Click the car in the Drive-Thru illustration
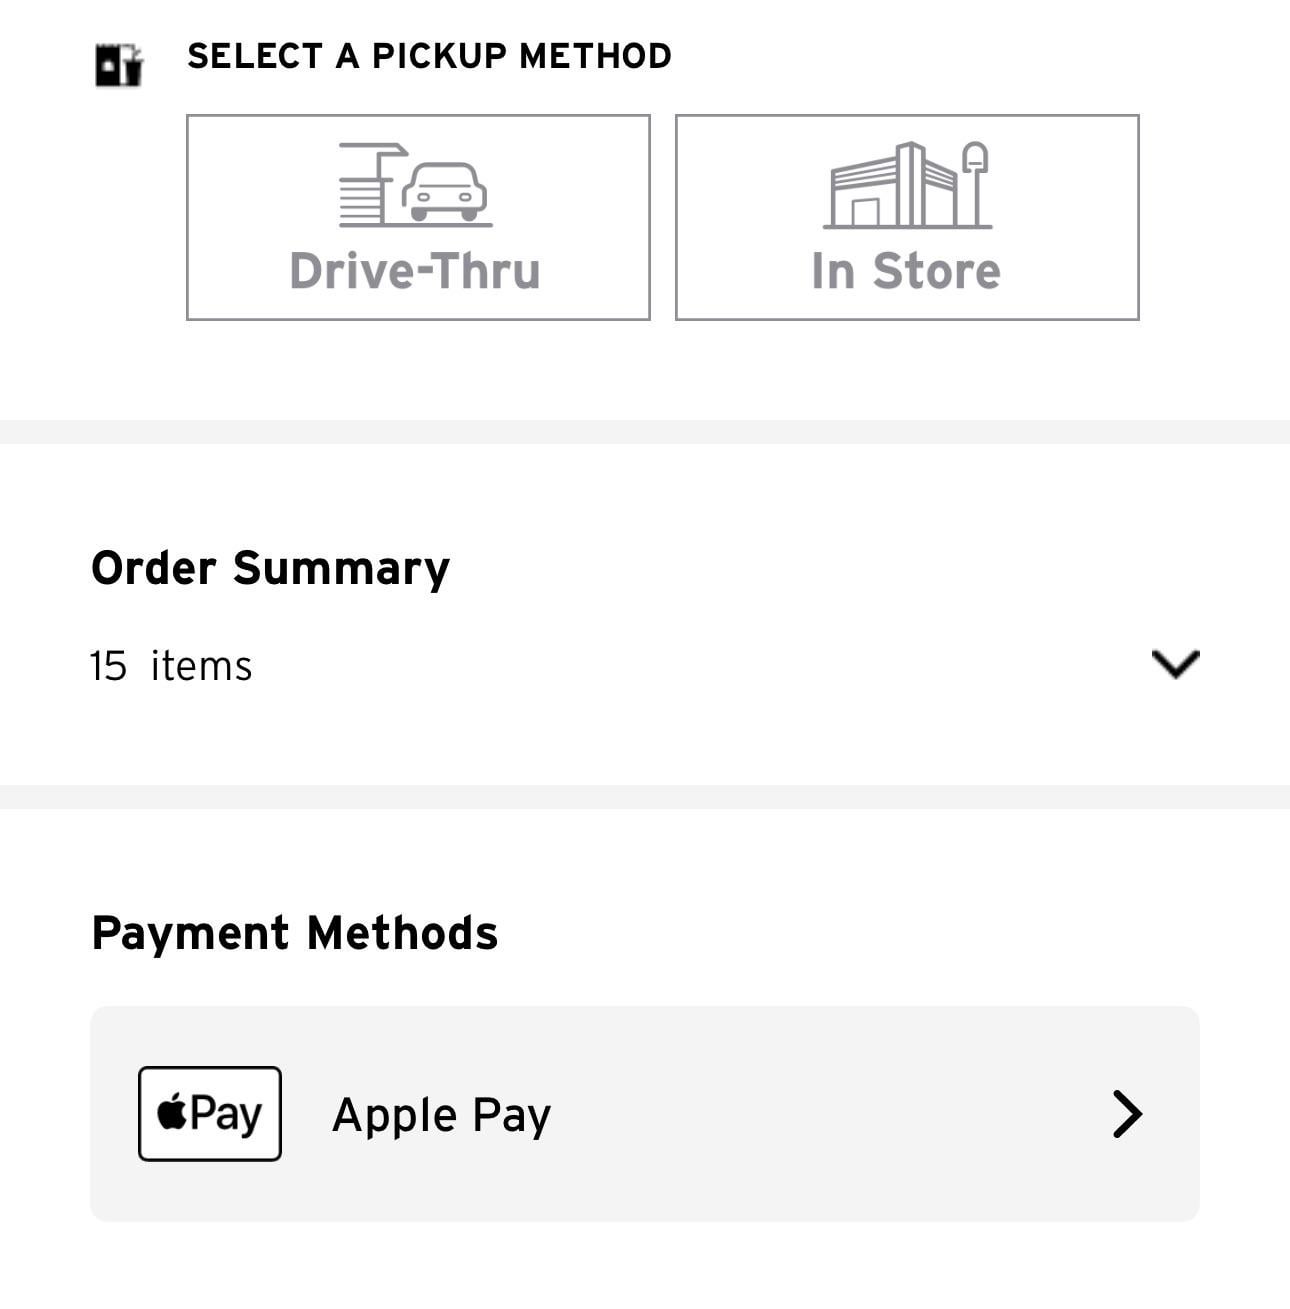The height and width of the screenshot is (1309, 1290). (445, 192)
